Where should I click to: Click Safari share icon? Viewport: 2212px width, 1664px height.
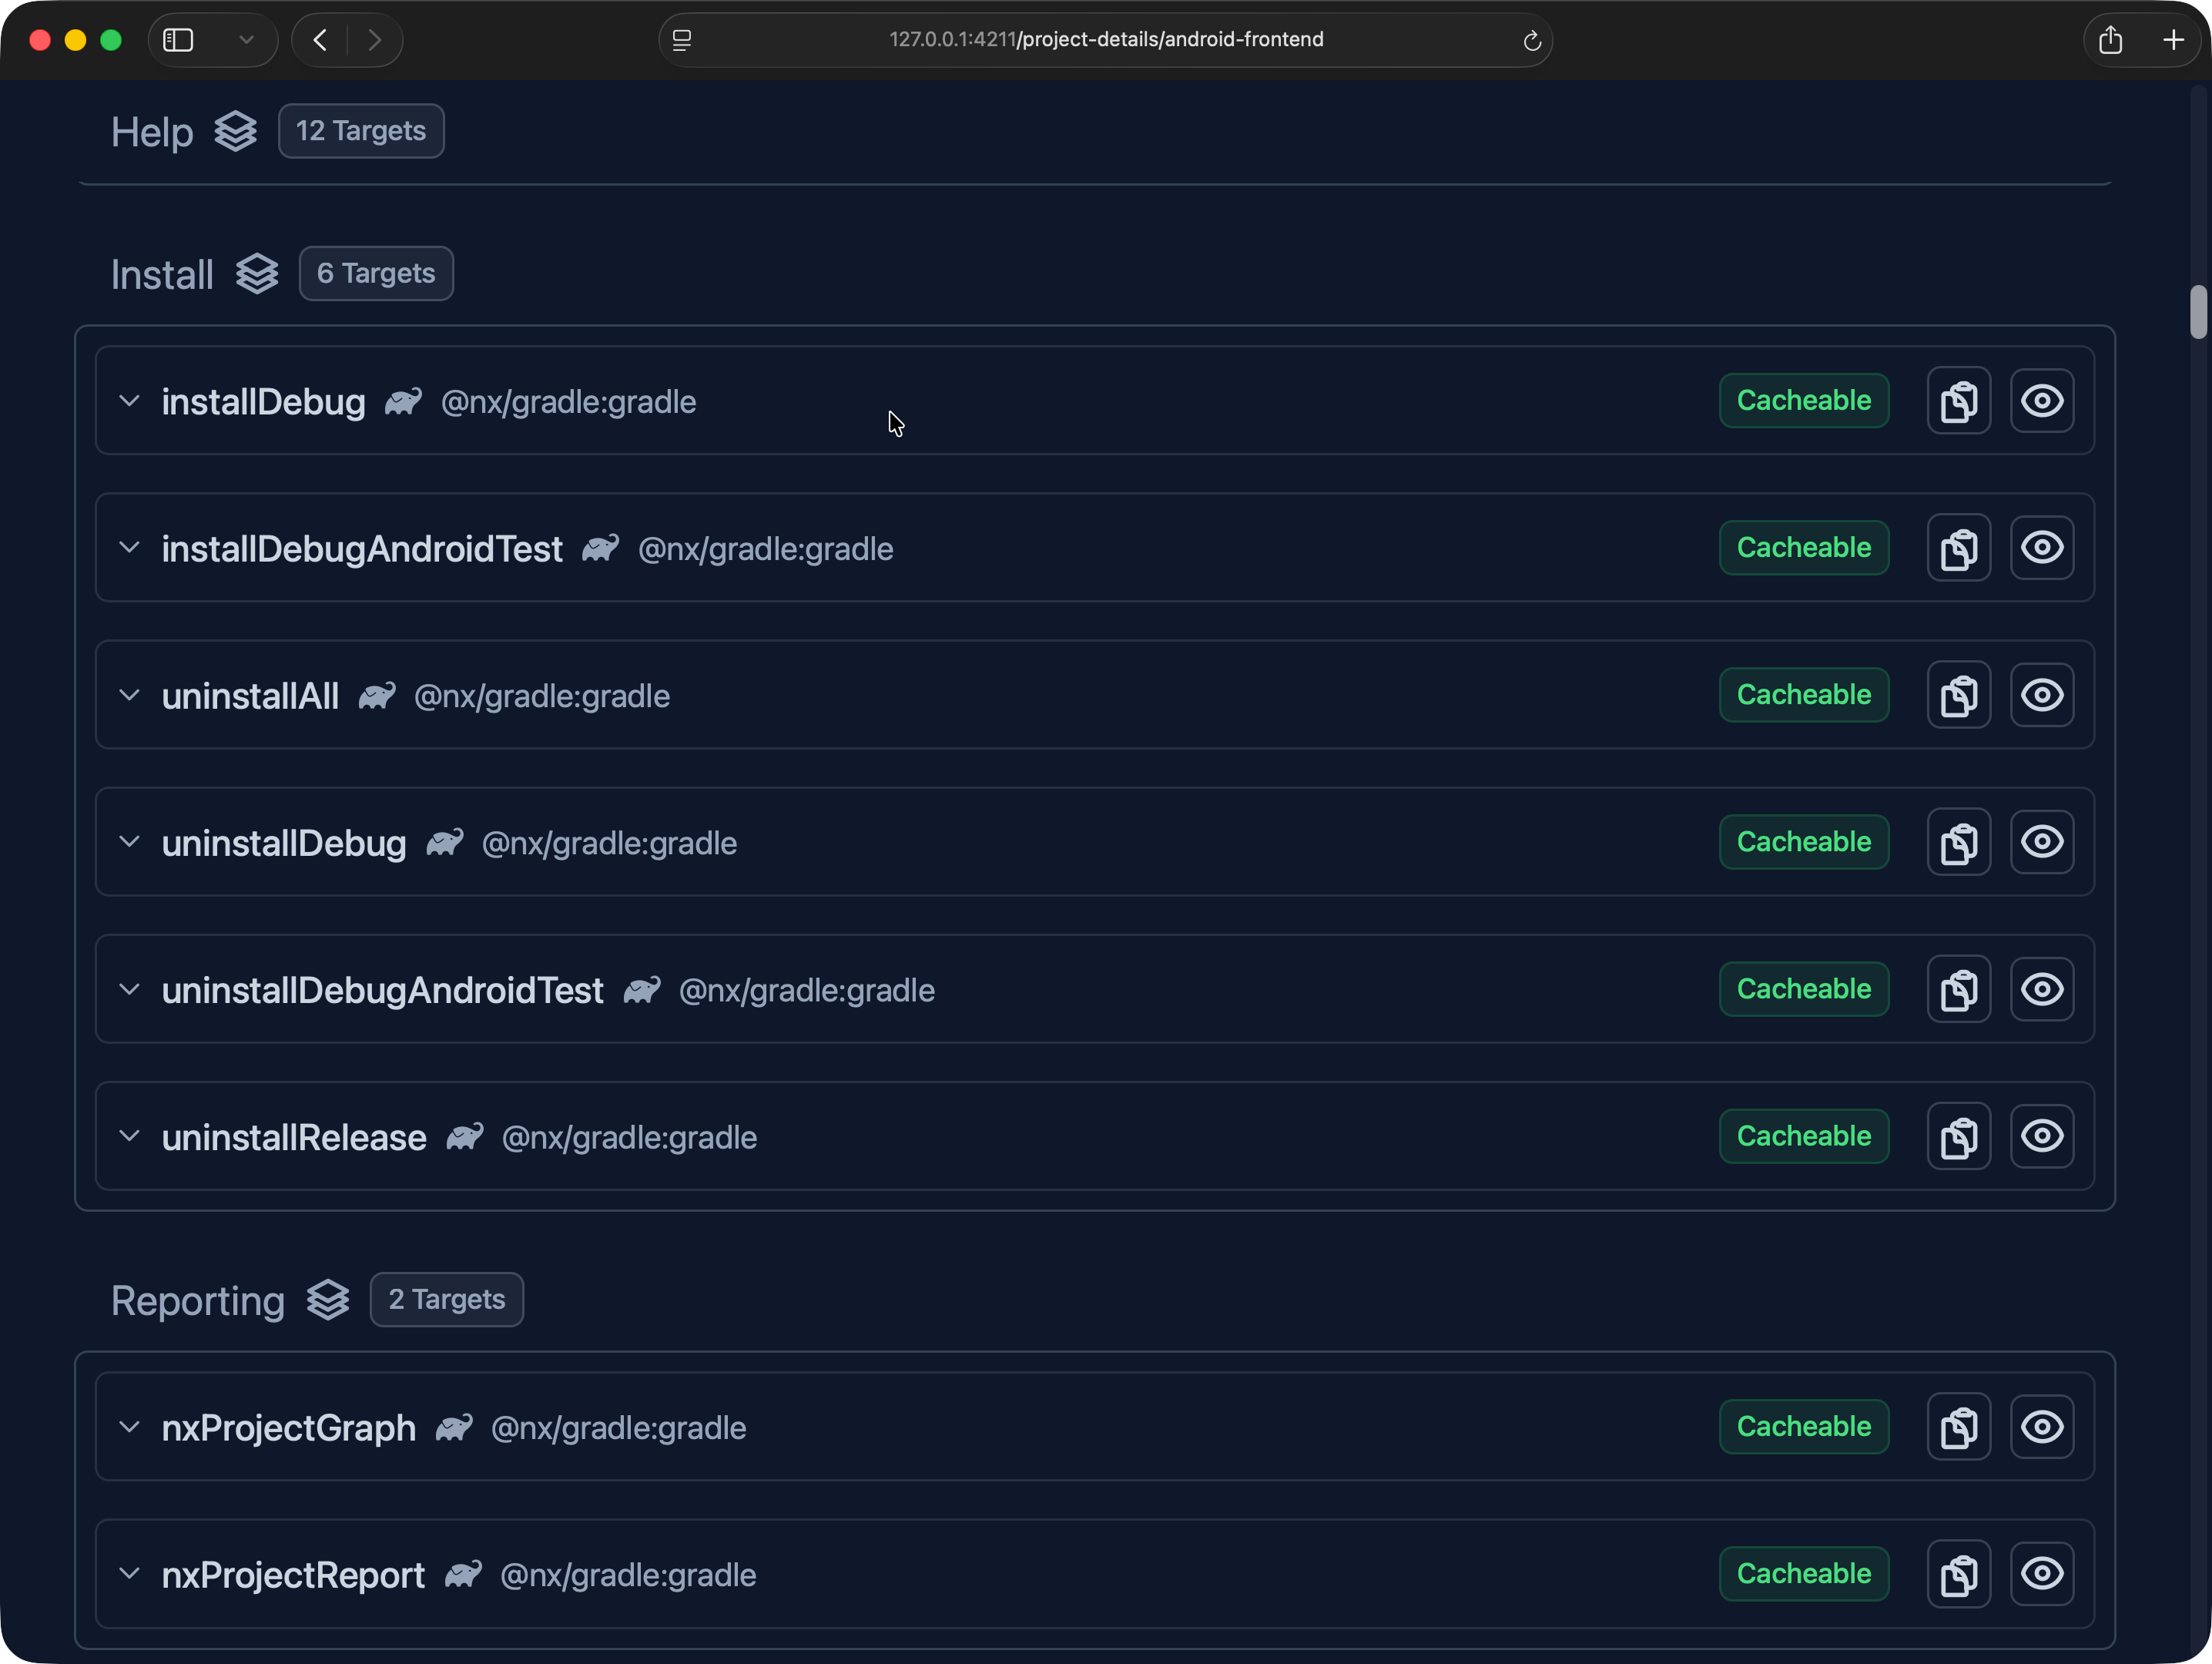click(2110, 40)
